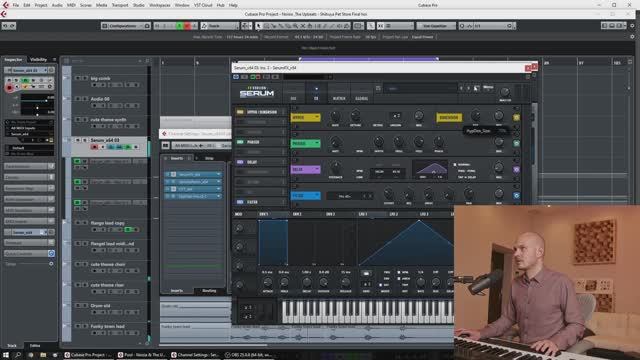This screenshot has height=360, width=640.
Task: Open the Serum Menu button
Action: click(488, 87)
